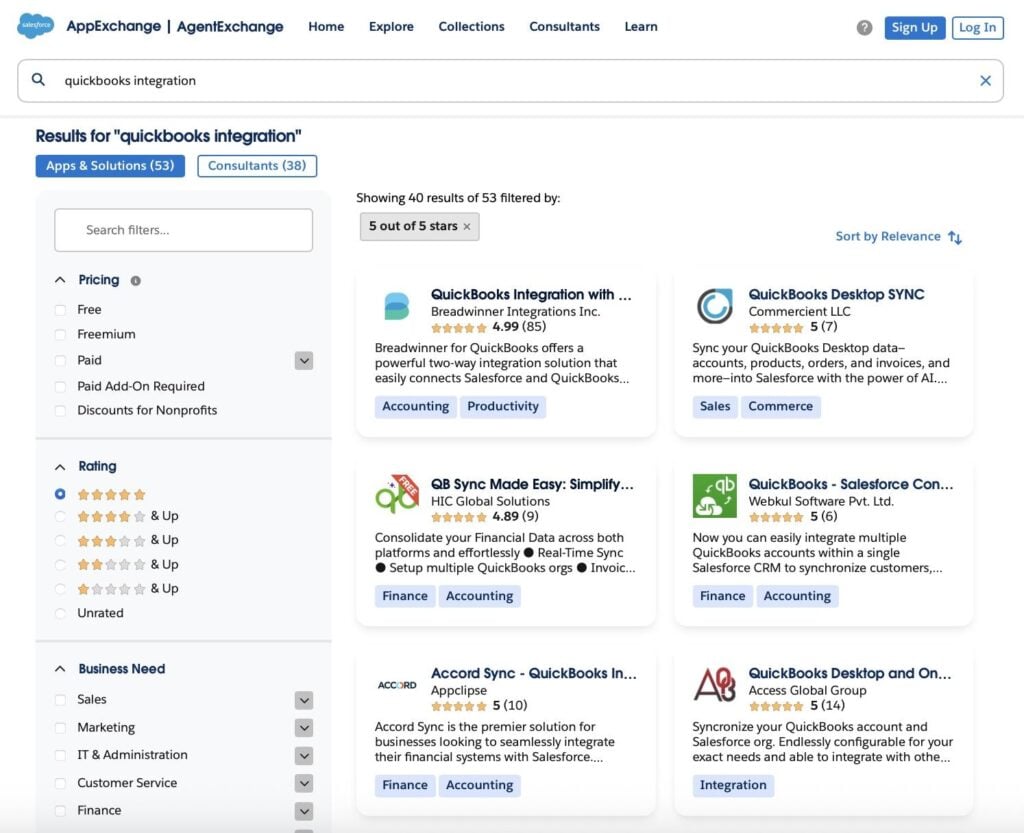The width and height of the screenshot is (1024, 833).
Task: Expand the Finance sub-categories
Action: click(304, 811)
